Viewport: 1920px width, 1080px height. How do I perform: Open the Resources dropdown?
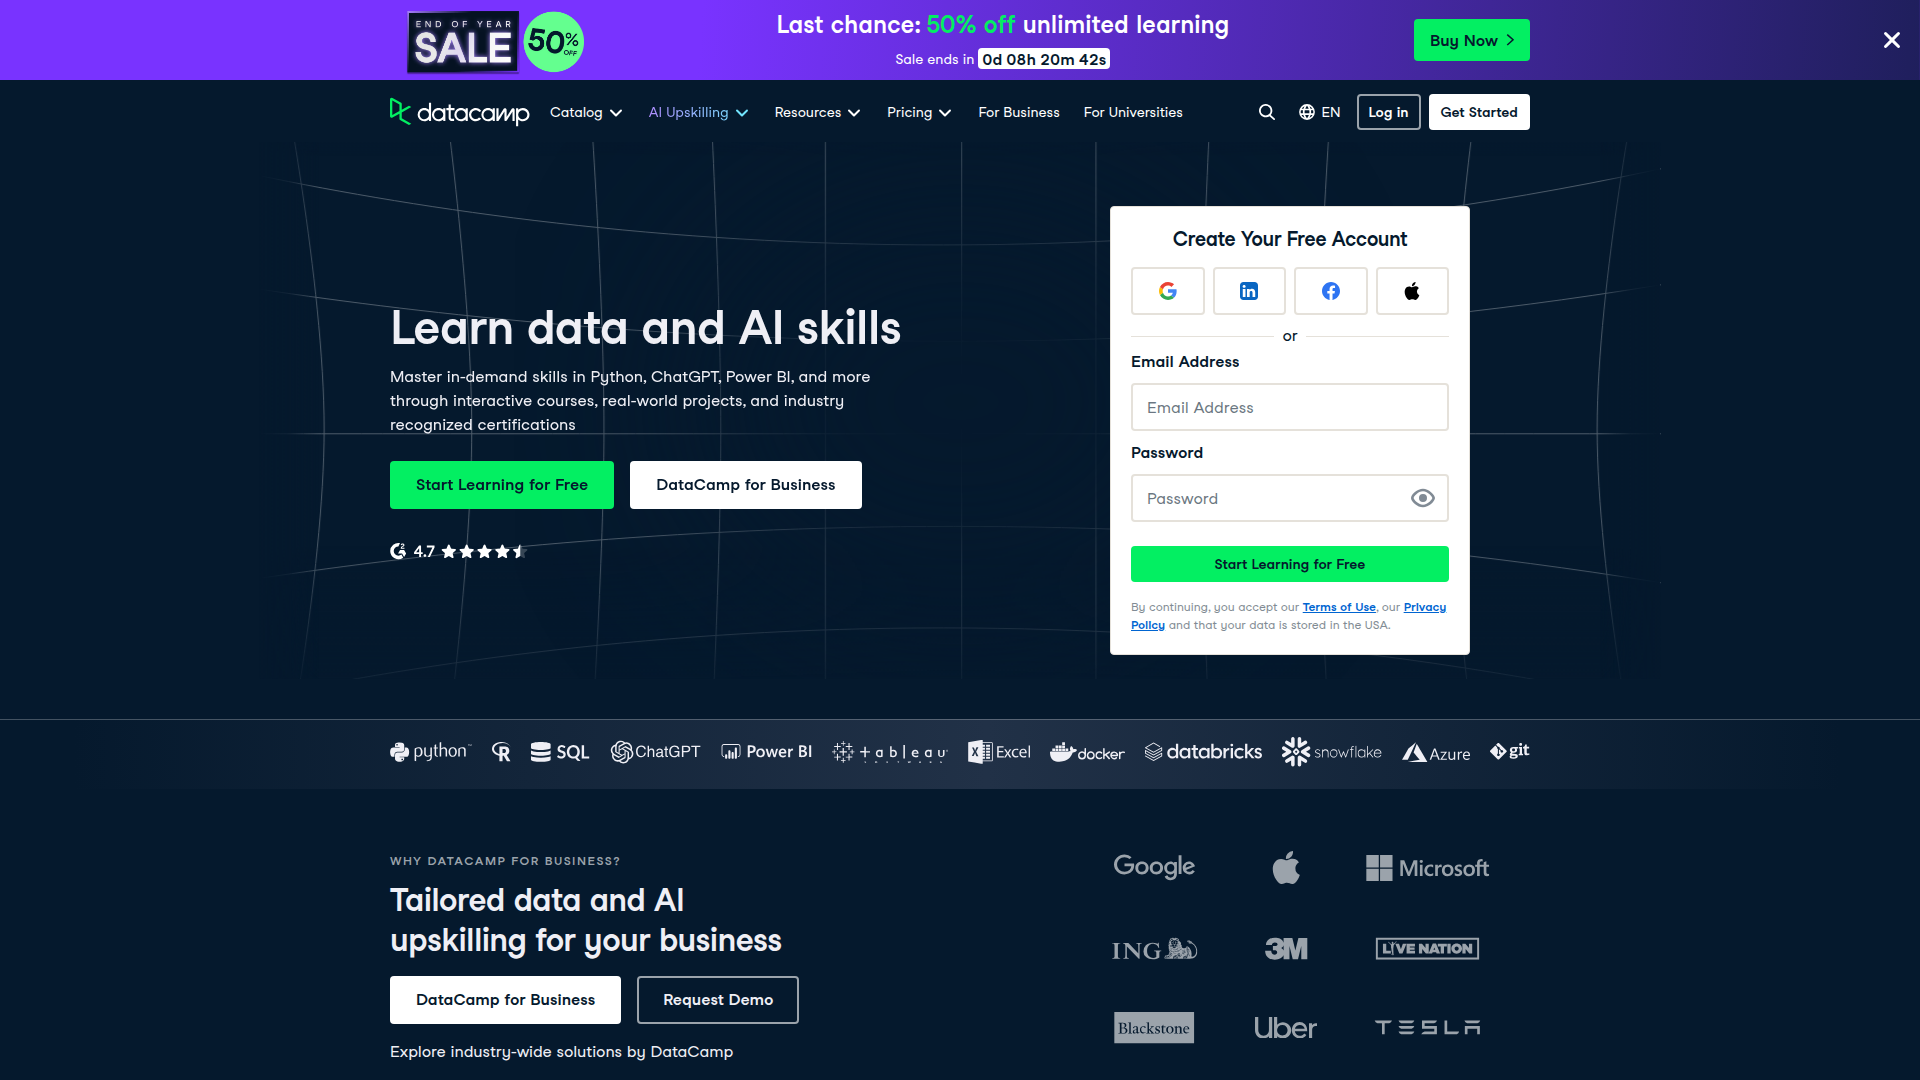pyautogui.click(x=817, y=112)
